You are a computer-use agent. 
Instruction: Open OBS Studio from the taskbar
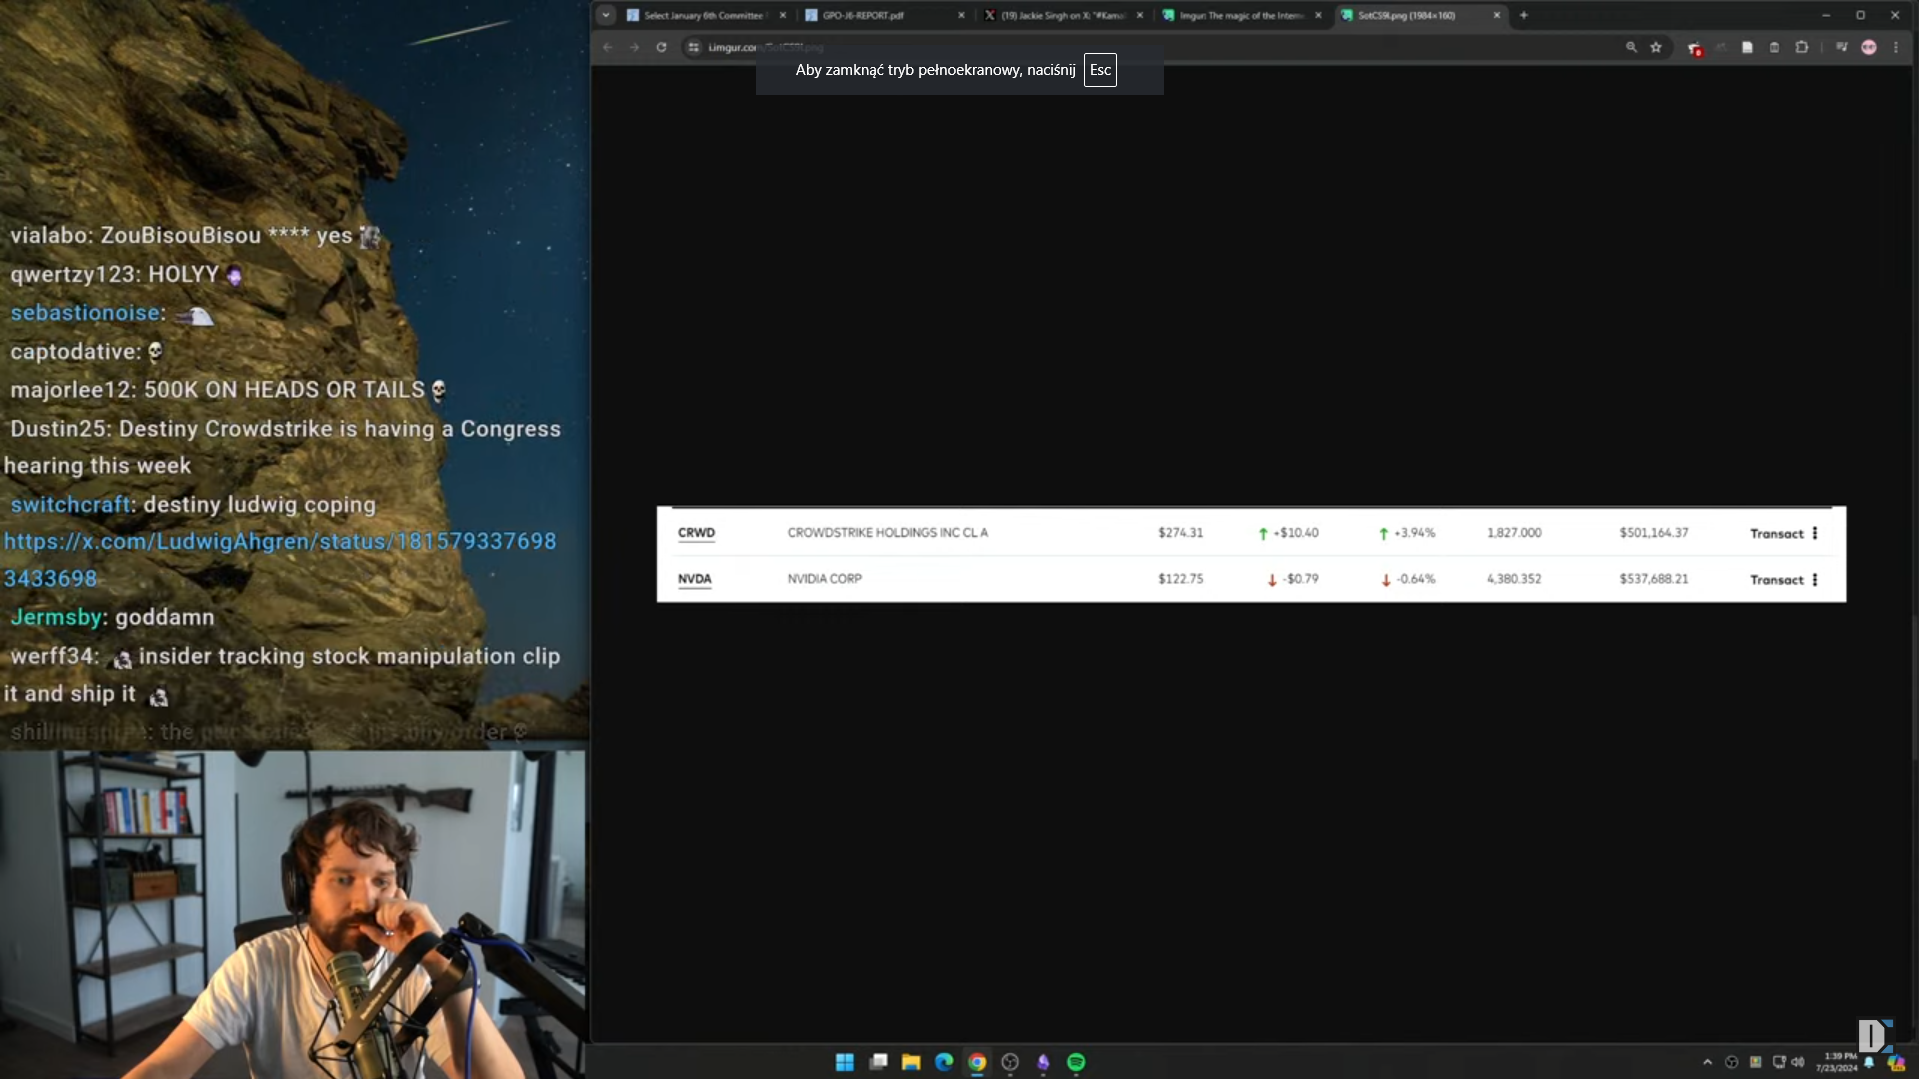(x=1010, y=1062)
